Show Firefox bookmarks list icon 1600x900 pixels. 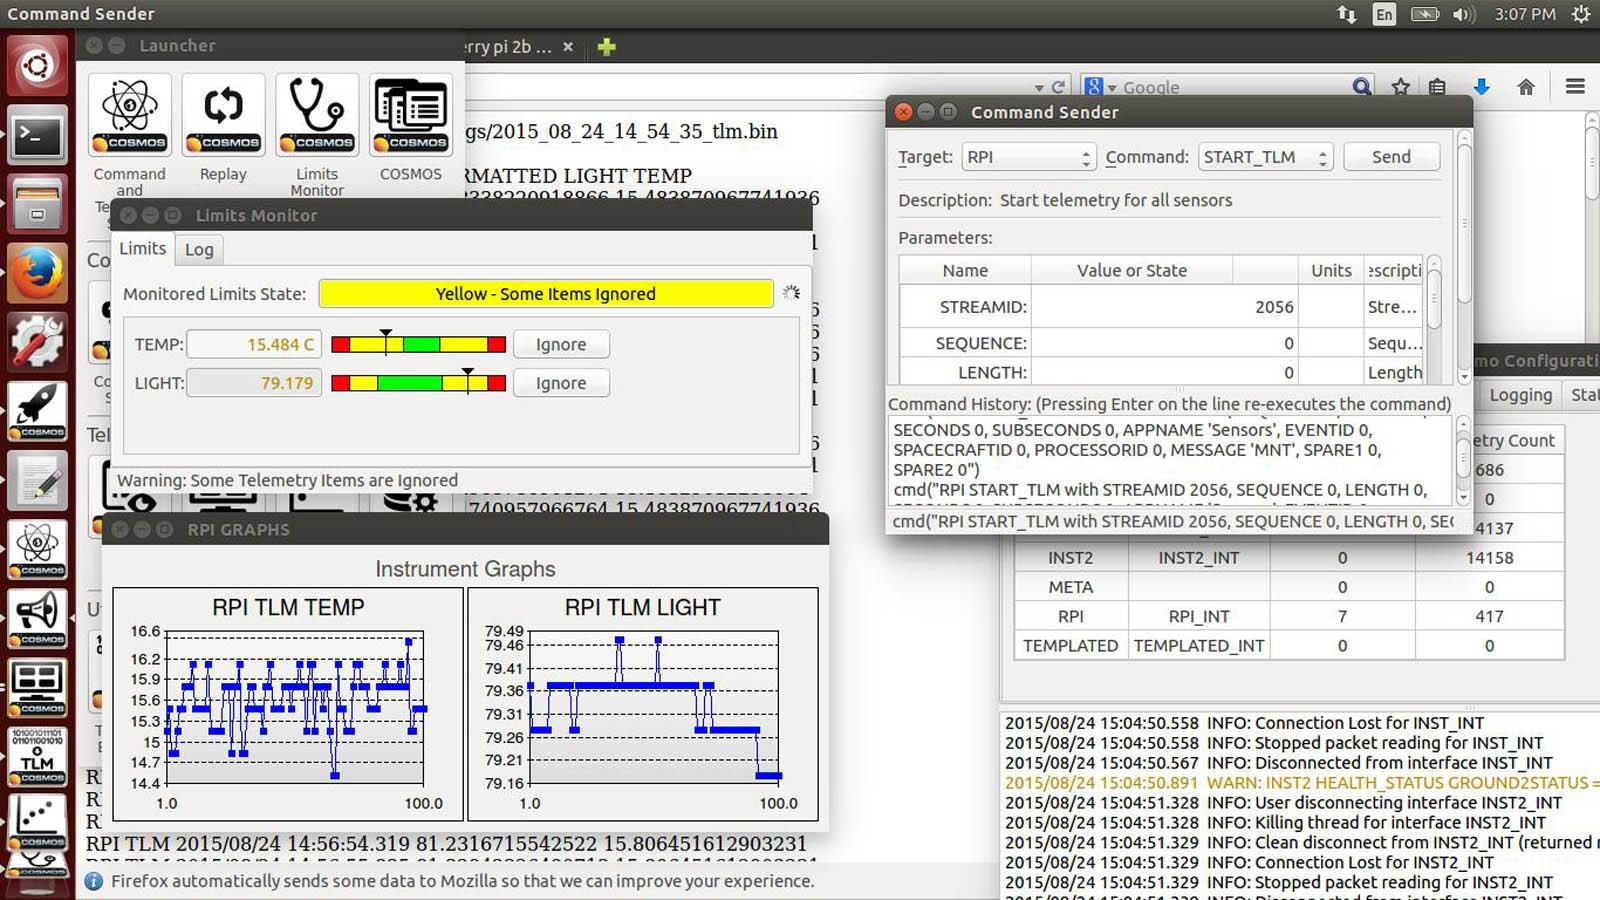[x=1437, y=87]
